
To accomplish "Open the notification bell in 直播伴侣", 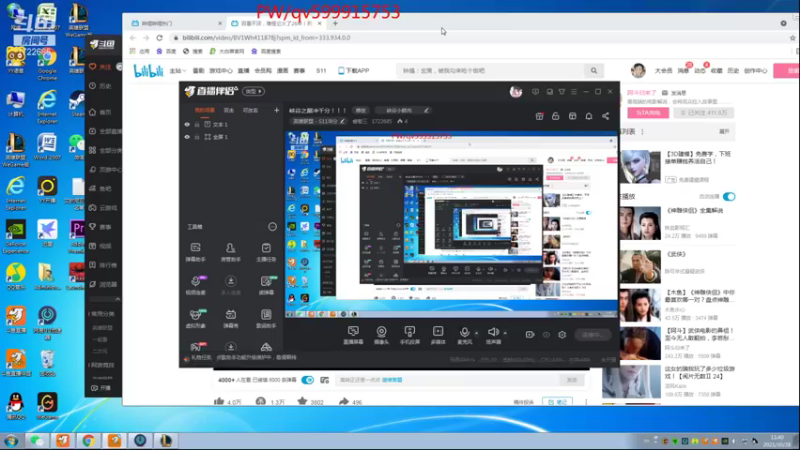I will pyautogui.click(x=589, y=116).
